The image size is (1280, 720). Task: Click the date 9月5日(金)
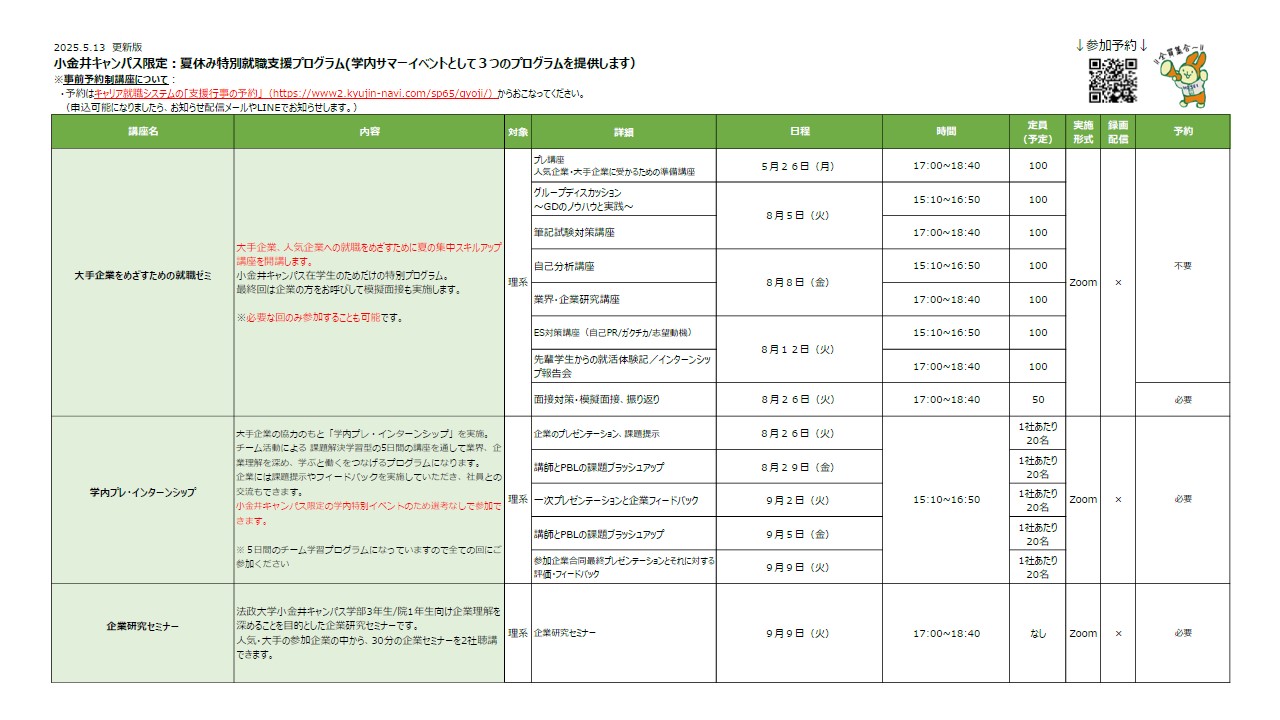[798, 534]
